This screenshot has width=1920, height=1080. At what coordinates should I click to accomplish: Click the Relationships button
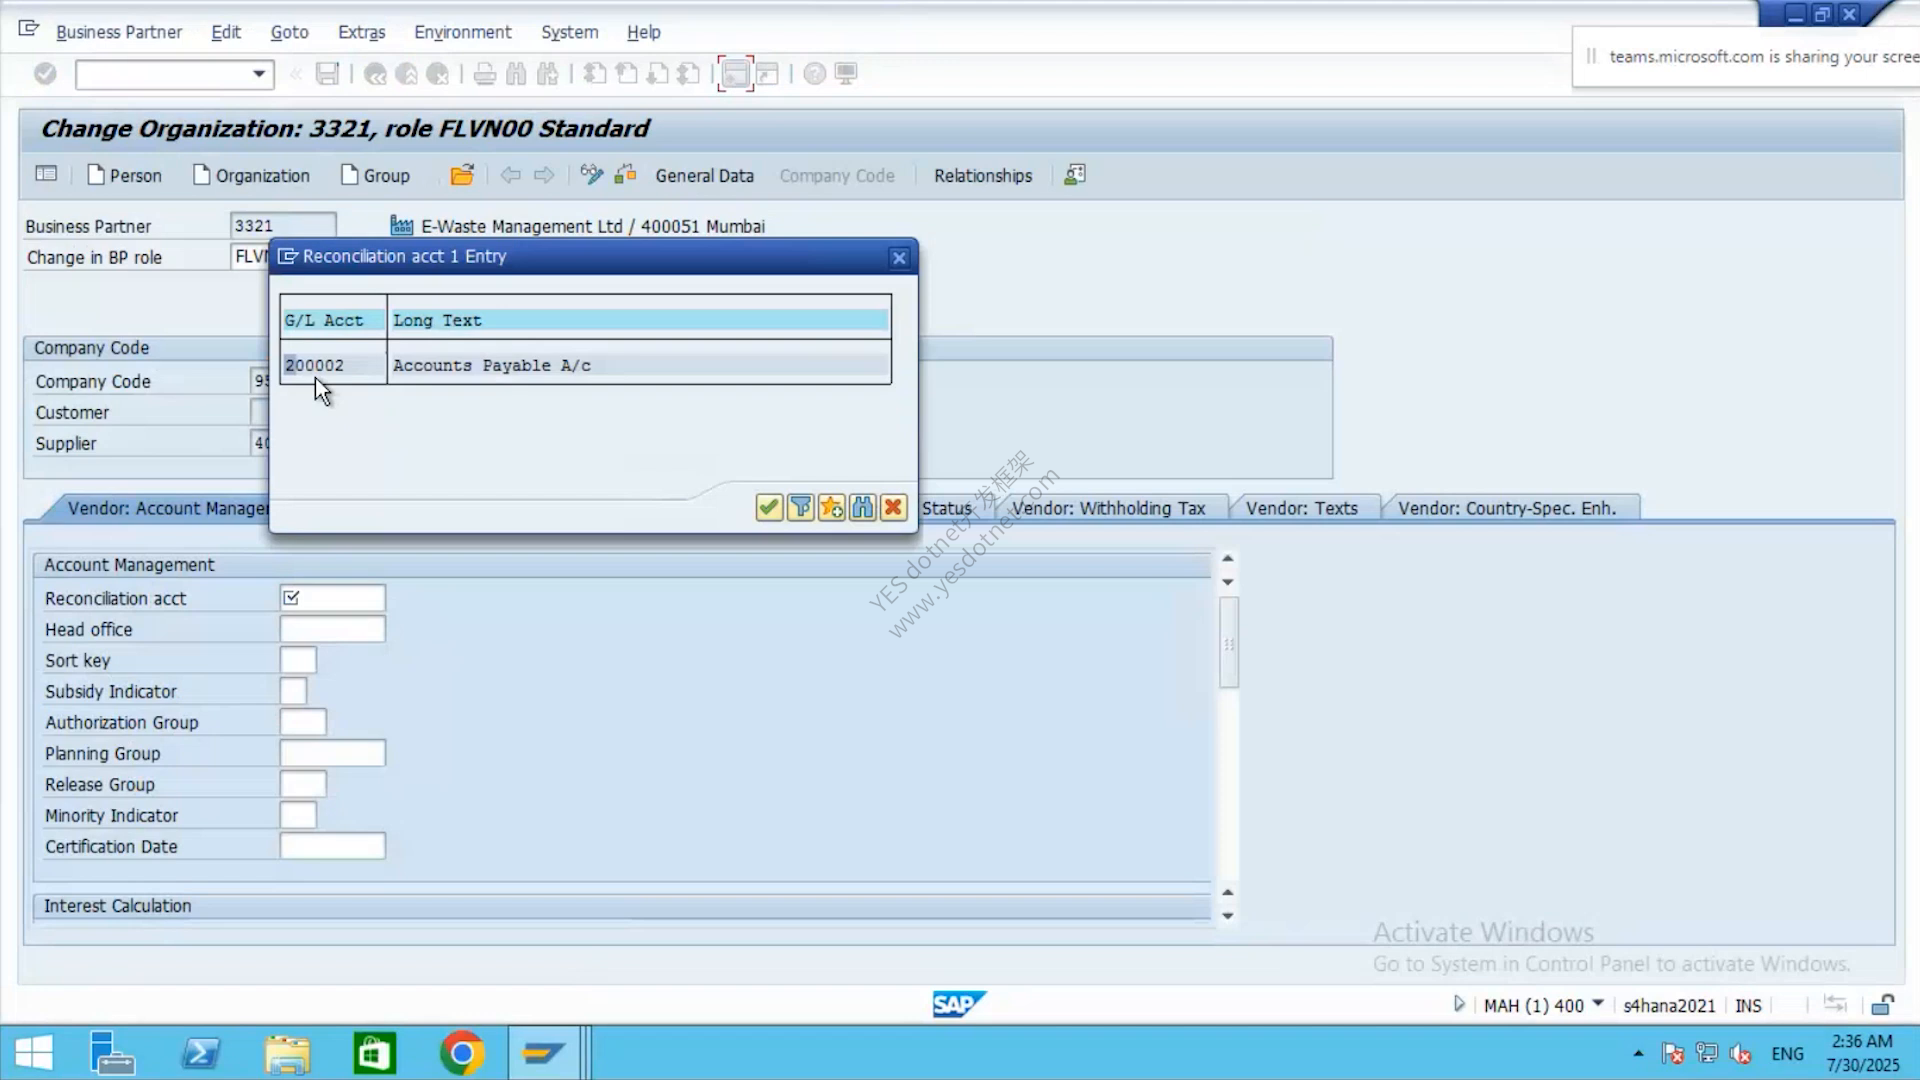pos(983,175)
